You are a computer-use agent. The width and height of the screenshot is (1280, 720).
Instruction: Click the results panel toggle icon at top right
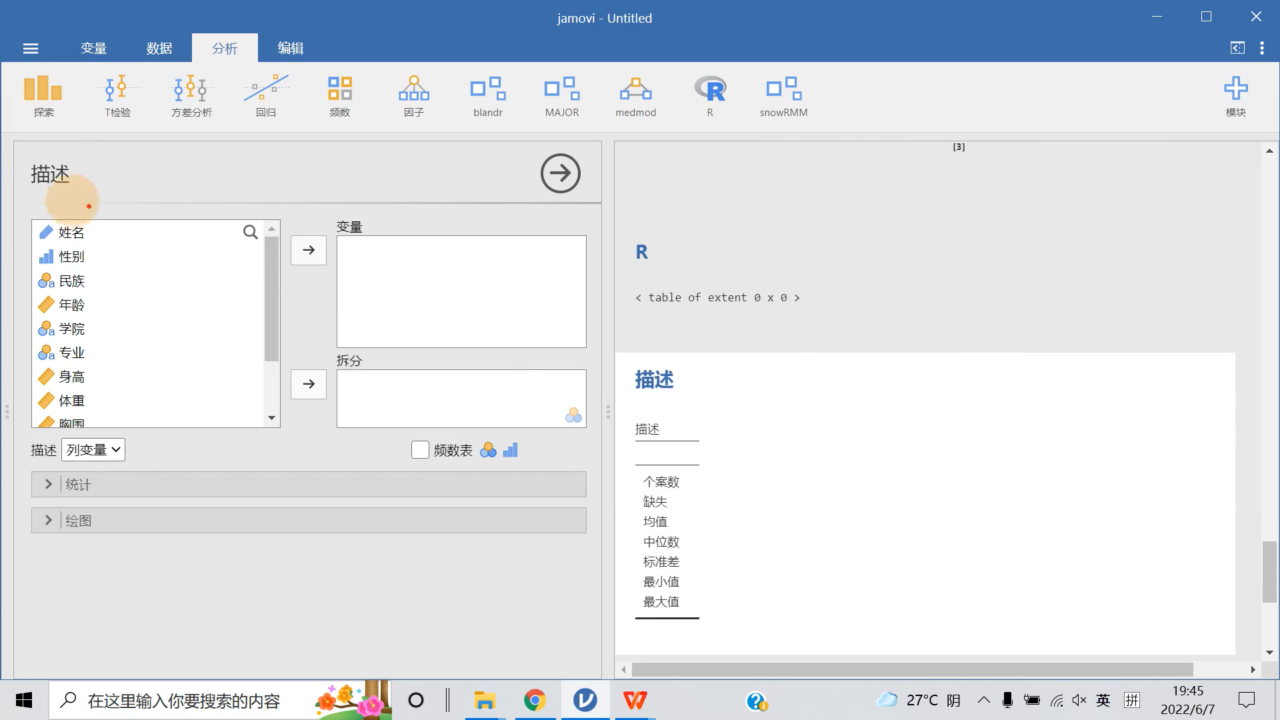tap(1237, 48)
